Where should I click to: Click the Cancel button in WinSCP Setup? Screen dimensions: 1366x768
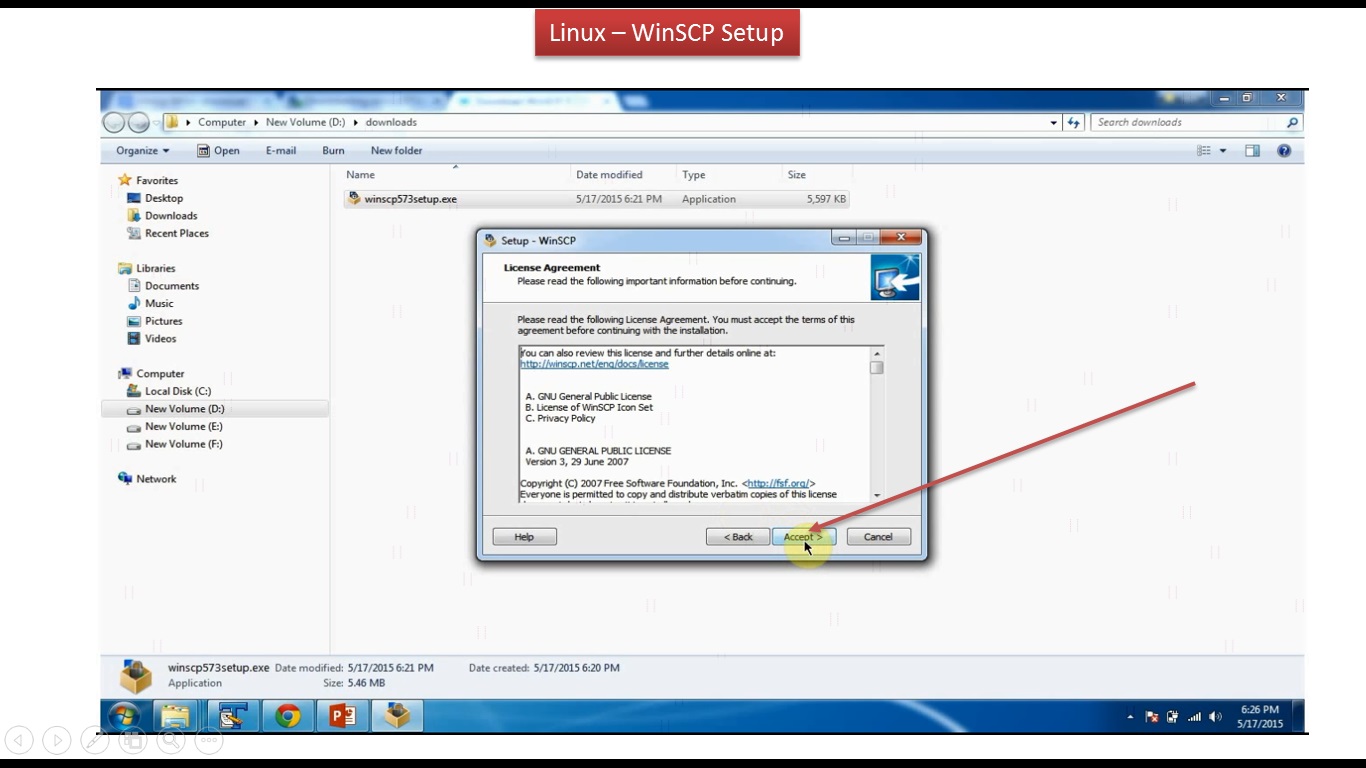pyautogui.click(x=878, y=537)
